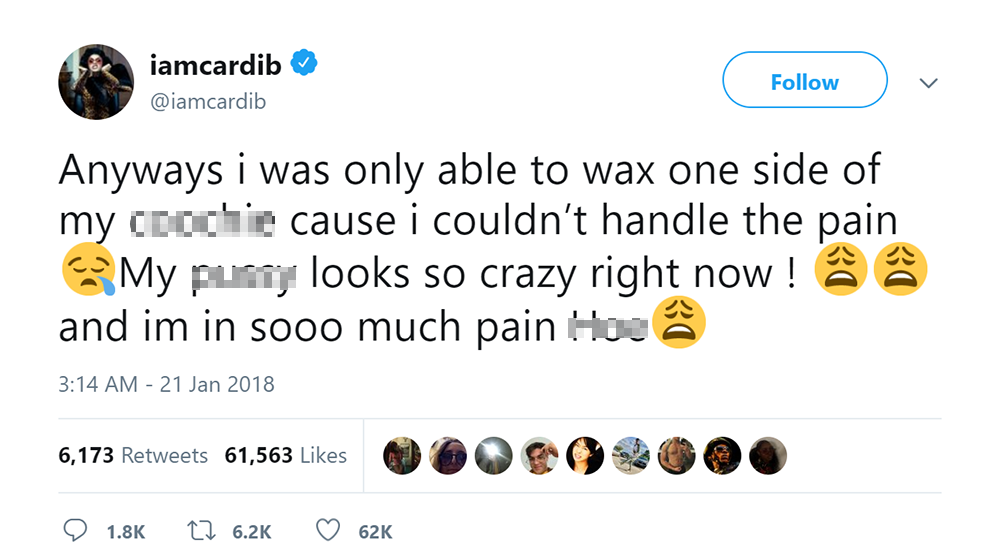Like the tweet with the heart icon
This screenshot has height=560, width=1000.
tap(327, 531)
